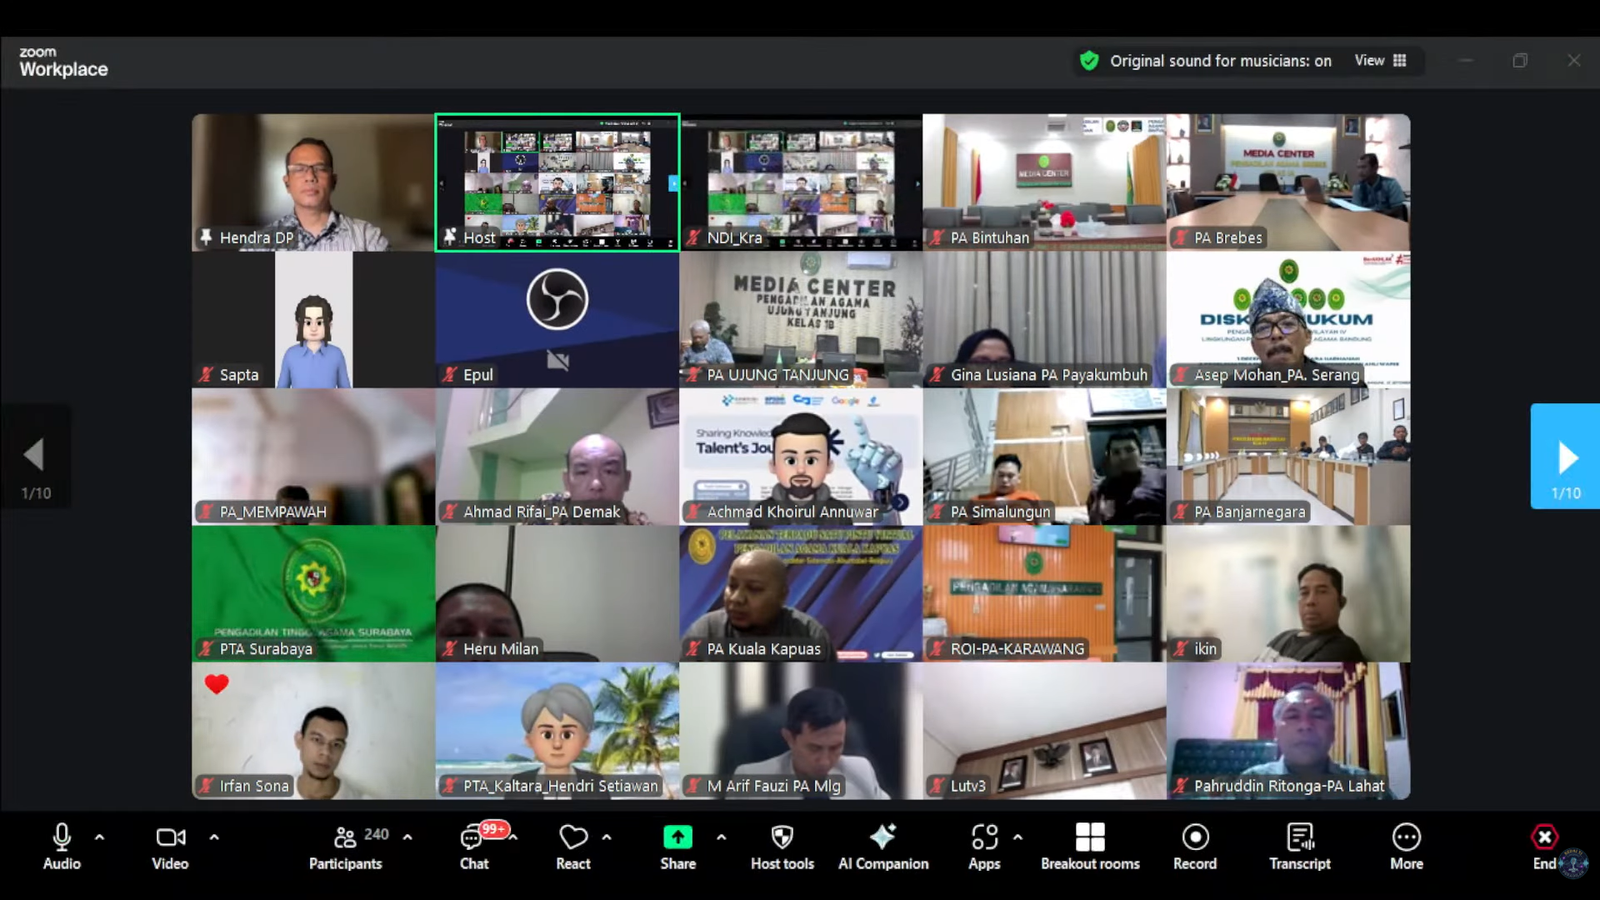This screenshot has width=1600, height=900.
Task: Expand Share options arrow
Action: click(x=721, y=837)
